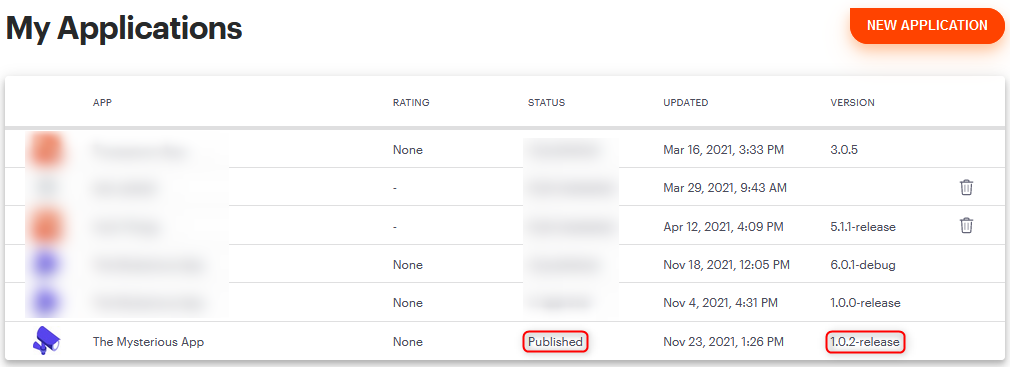Click the Published status of The Mysterious App
This screenshot has width=1010, height=367.
pyautogui.click(x=555, y=342)
